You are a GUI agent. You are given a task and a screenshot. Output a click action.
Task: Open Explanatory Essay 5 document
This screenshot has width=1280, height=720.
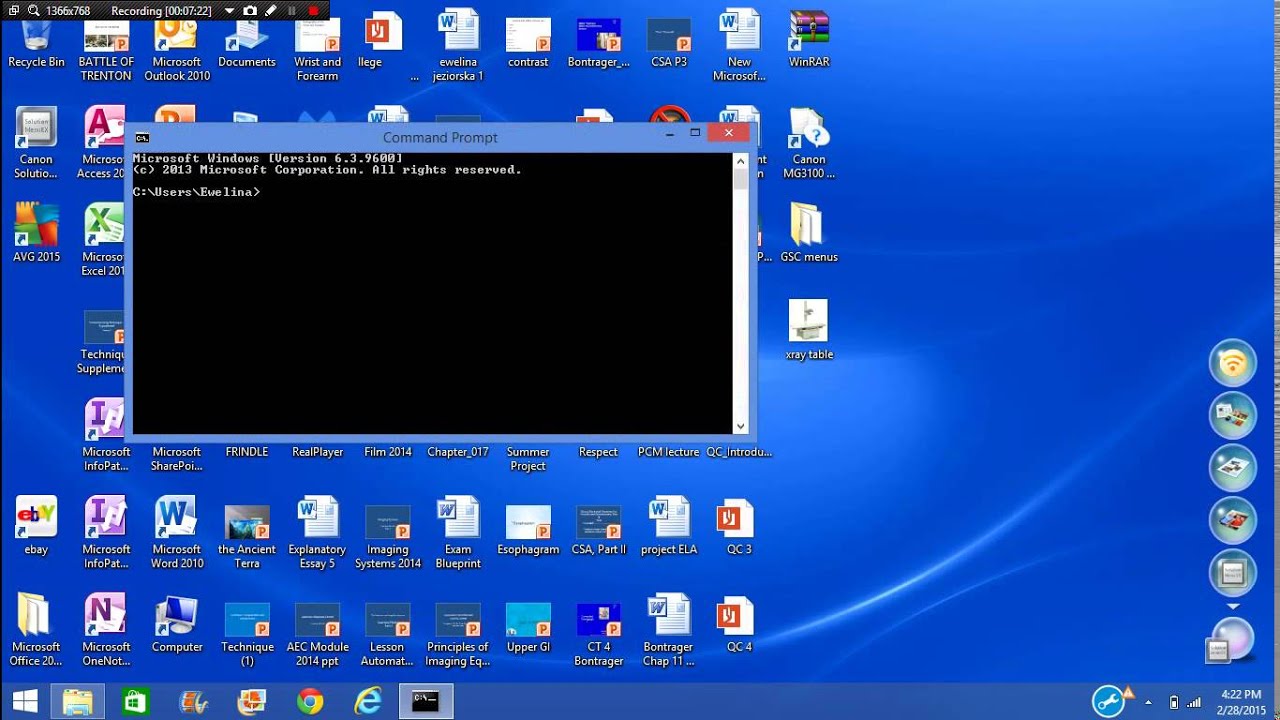[x=317, y=534]
